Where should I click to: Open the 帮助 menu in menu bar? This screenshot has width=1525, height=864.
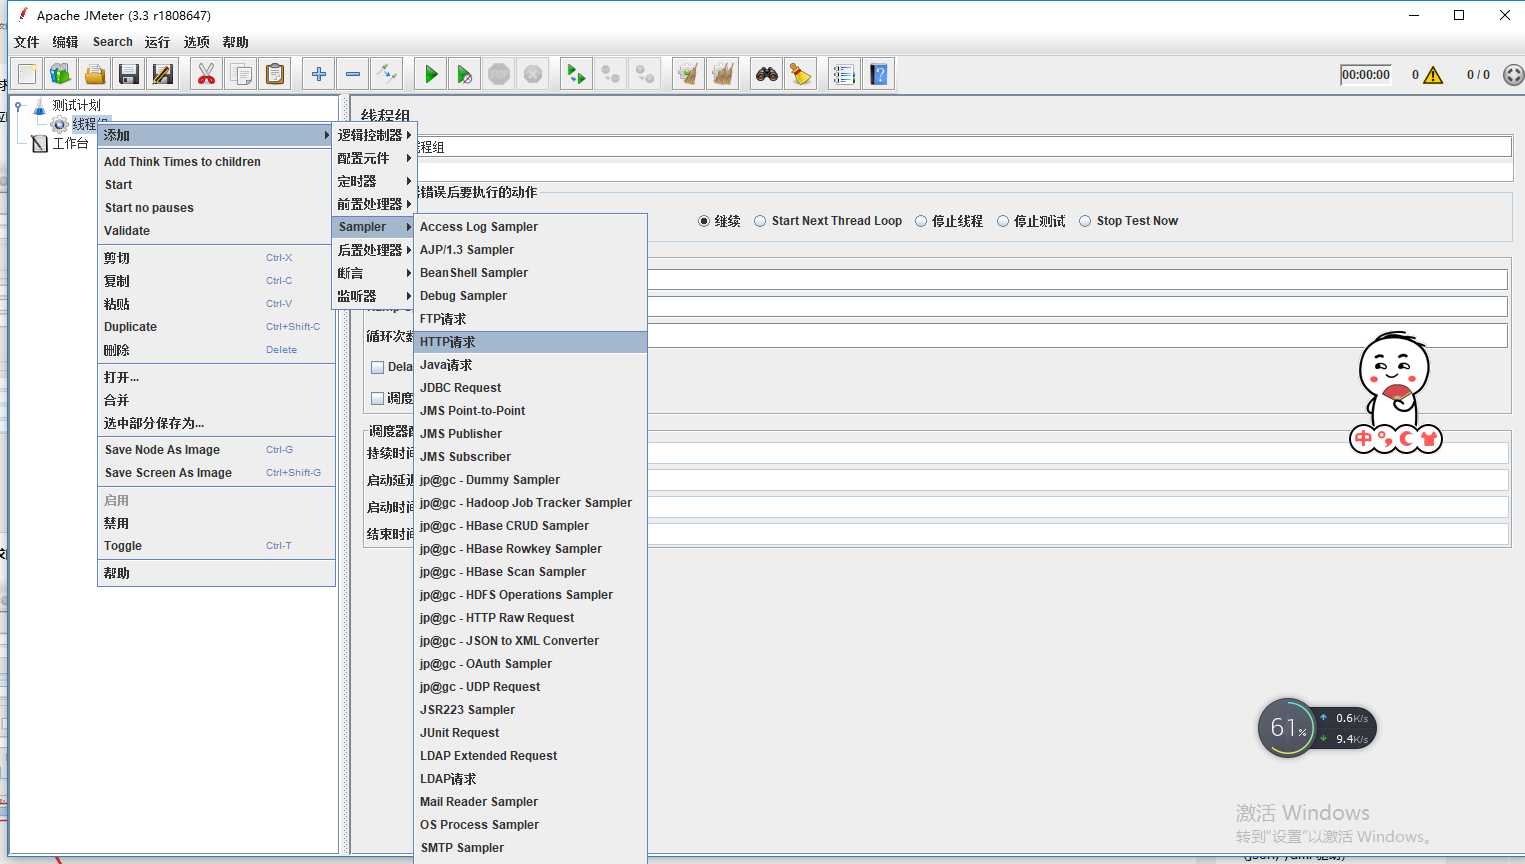(x=235, y=42)
